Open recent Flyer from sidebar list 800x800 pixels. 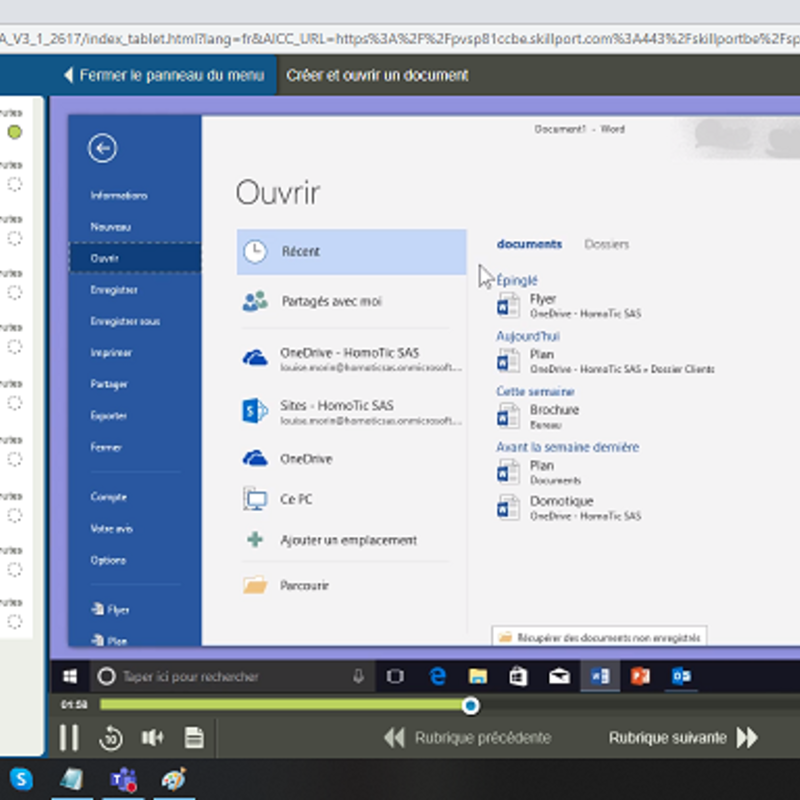(x=111, y=610)
